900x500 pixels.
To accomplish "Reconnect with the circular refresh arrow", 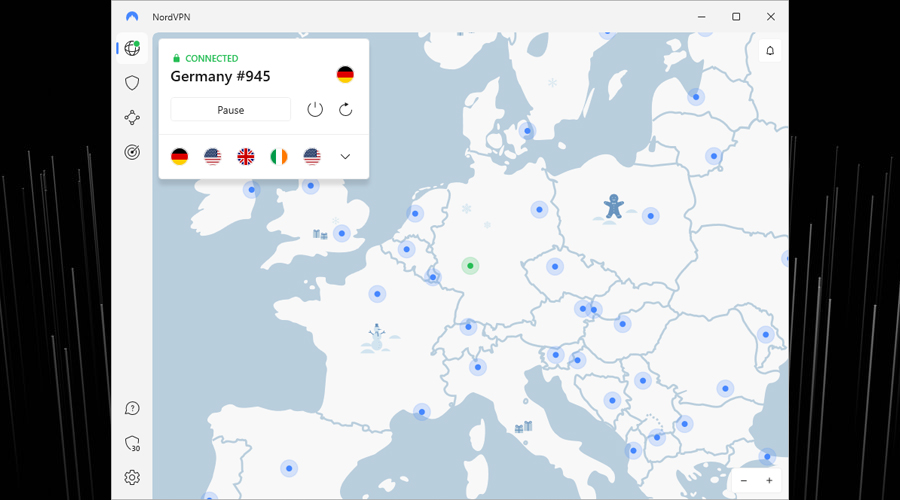I will coord(346,110).
